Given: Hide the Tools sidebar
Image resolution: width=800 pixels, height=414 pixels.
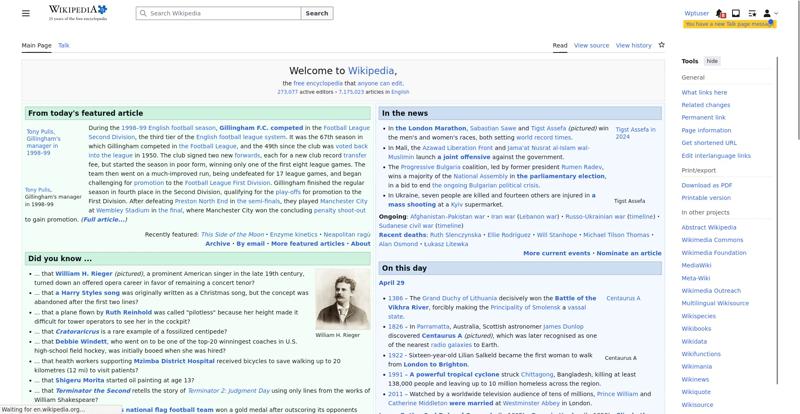Looking at the screenshot, I should pyautogui.click(x=712, y=61).
